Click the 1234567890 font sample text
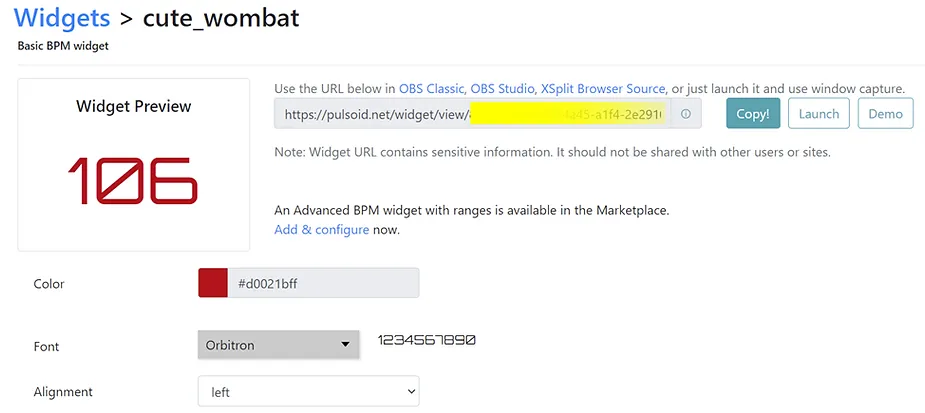Screen dimensions: 925x413 426,340
